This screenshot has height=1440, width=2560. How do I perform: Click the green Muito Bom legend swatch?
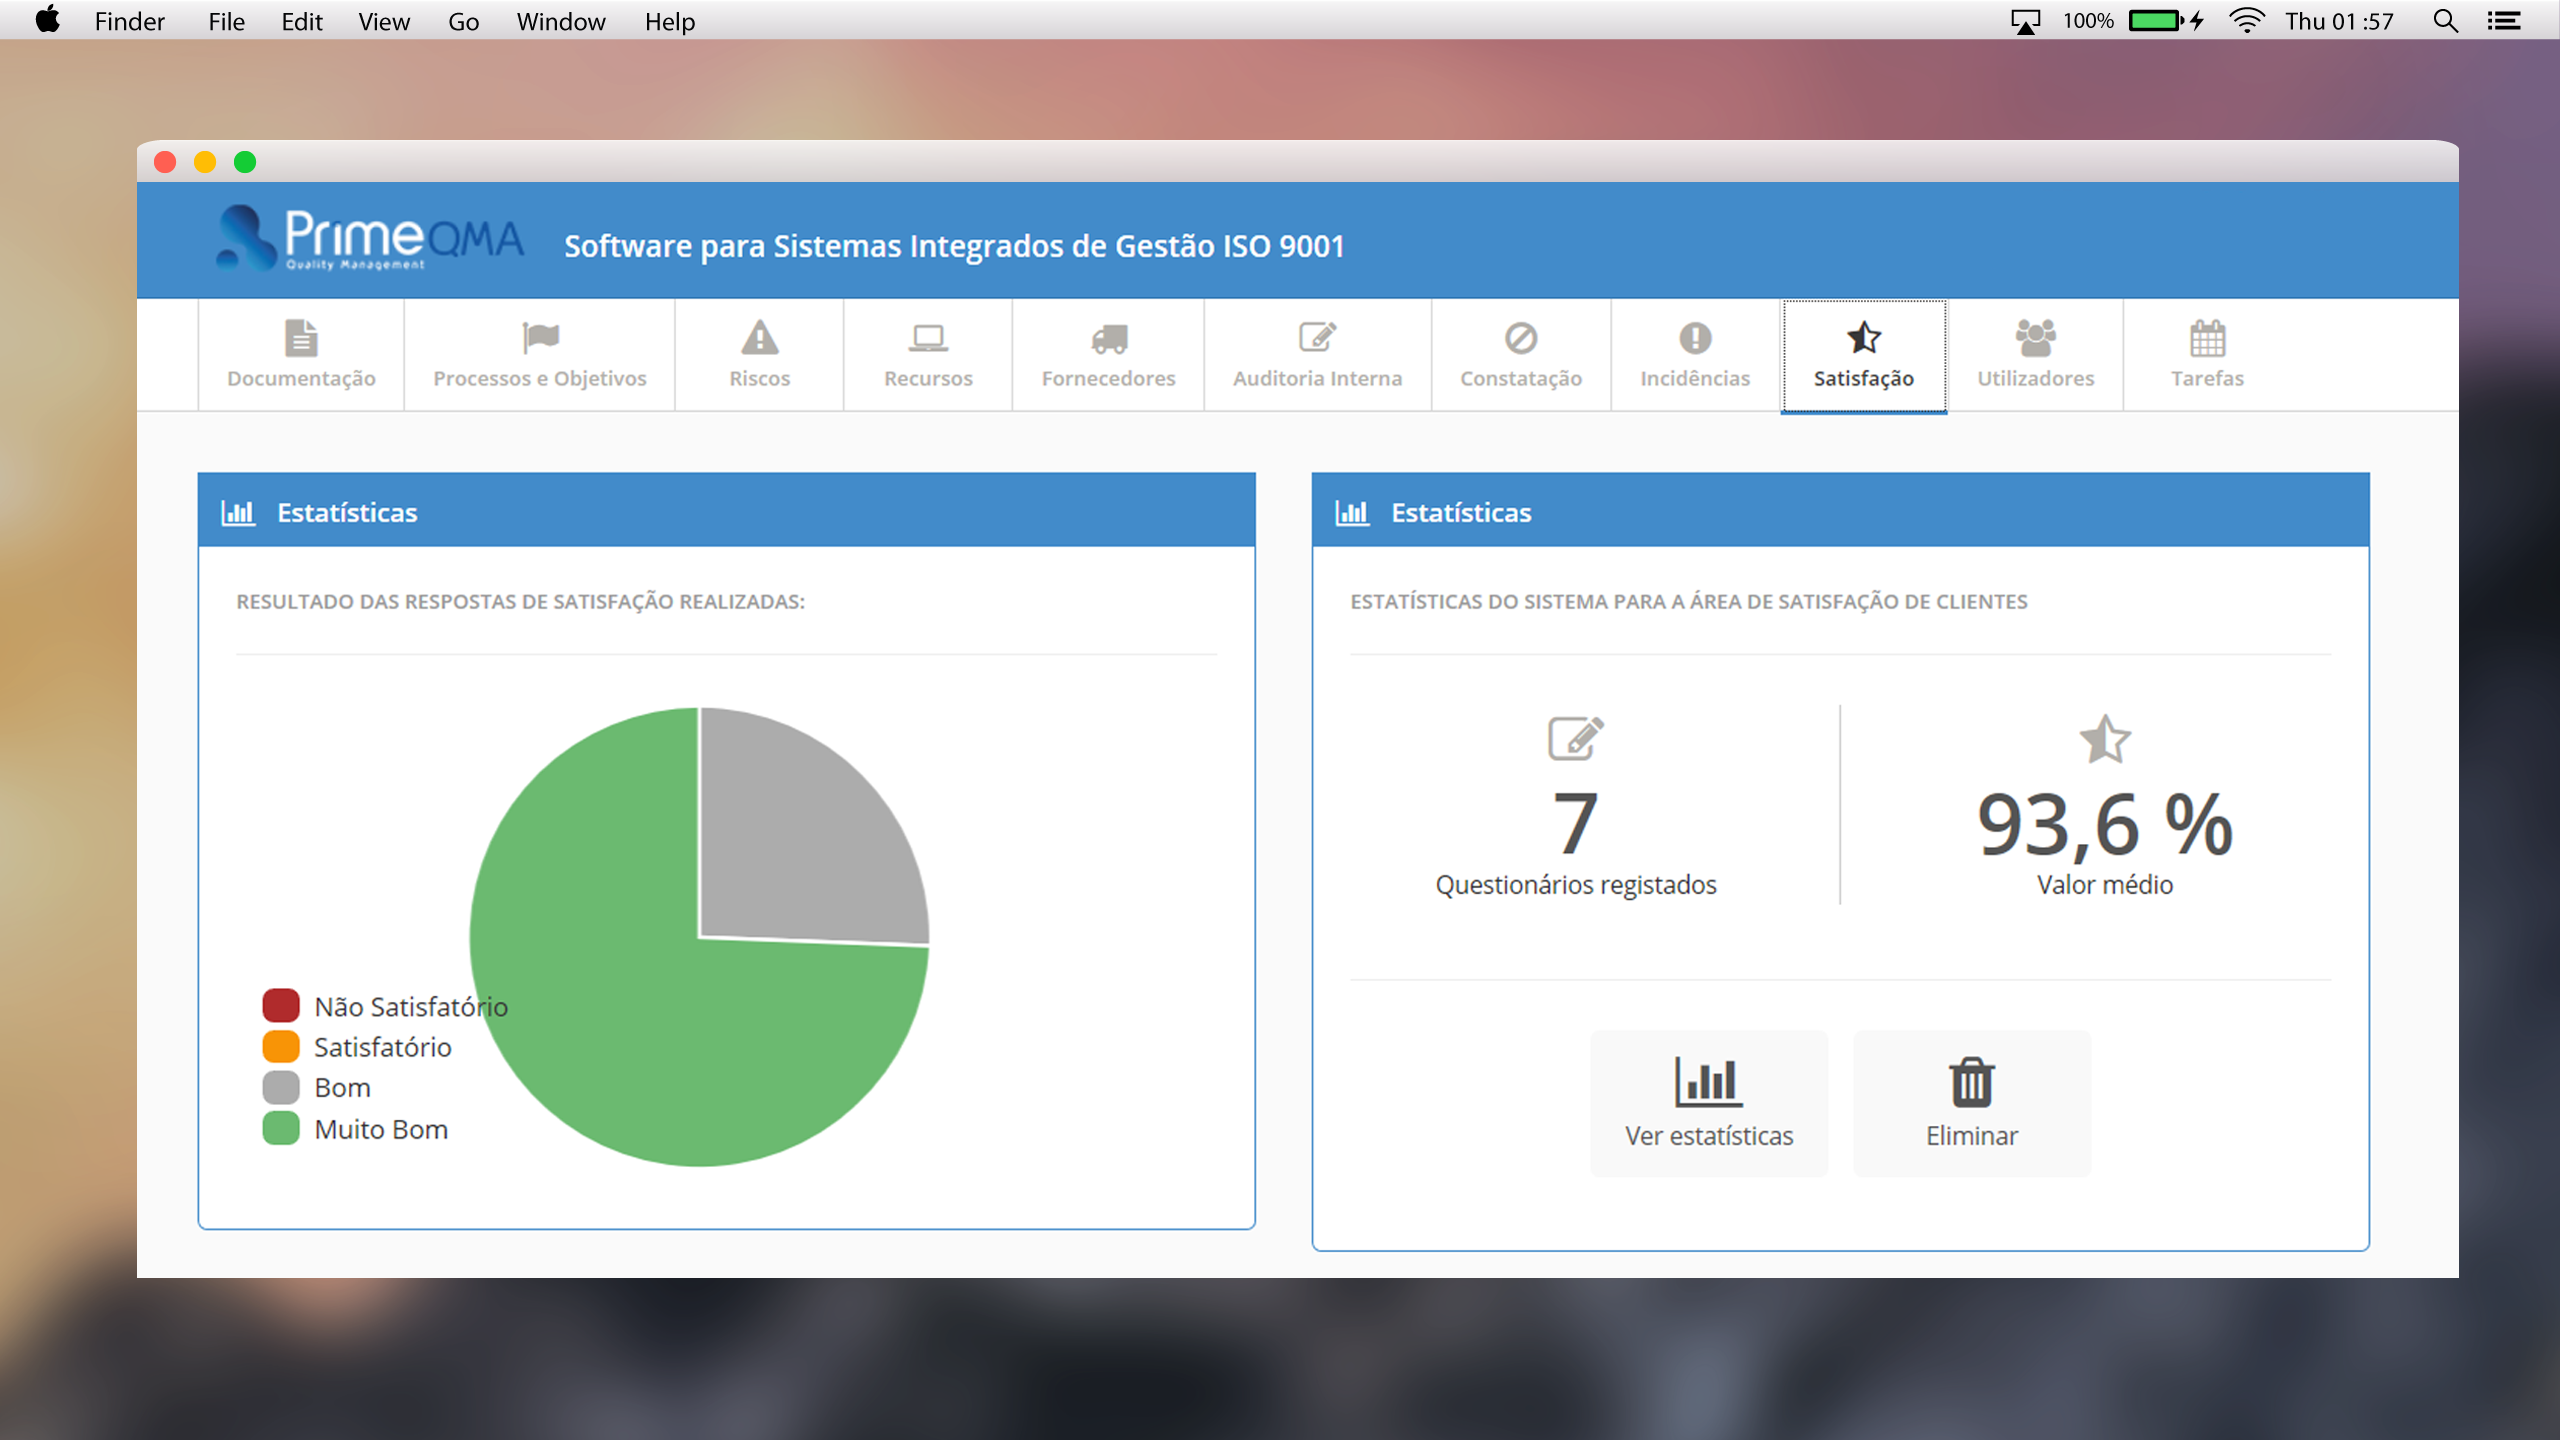coord(281,1128)
